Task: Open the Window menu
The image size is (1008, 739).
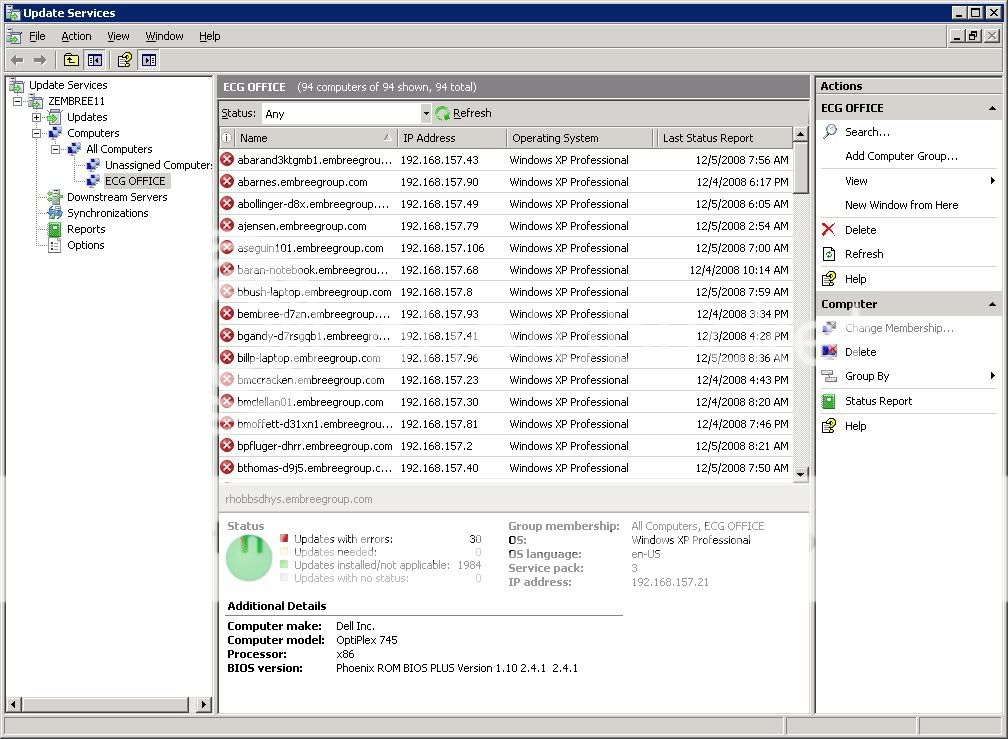Action: pos(164,36)
